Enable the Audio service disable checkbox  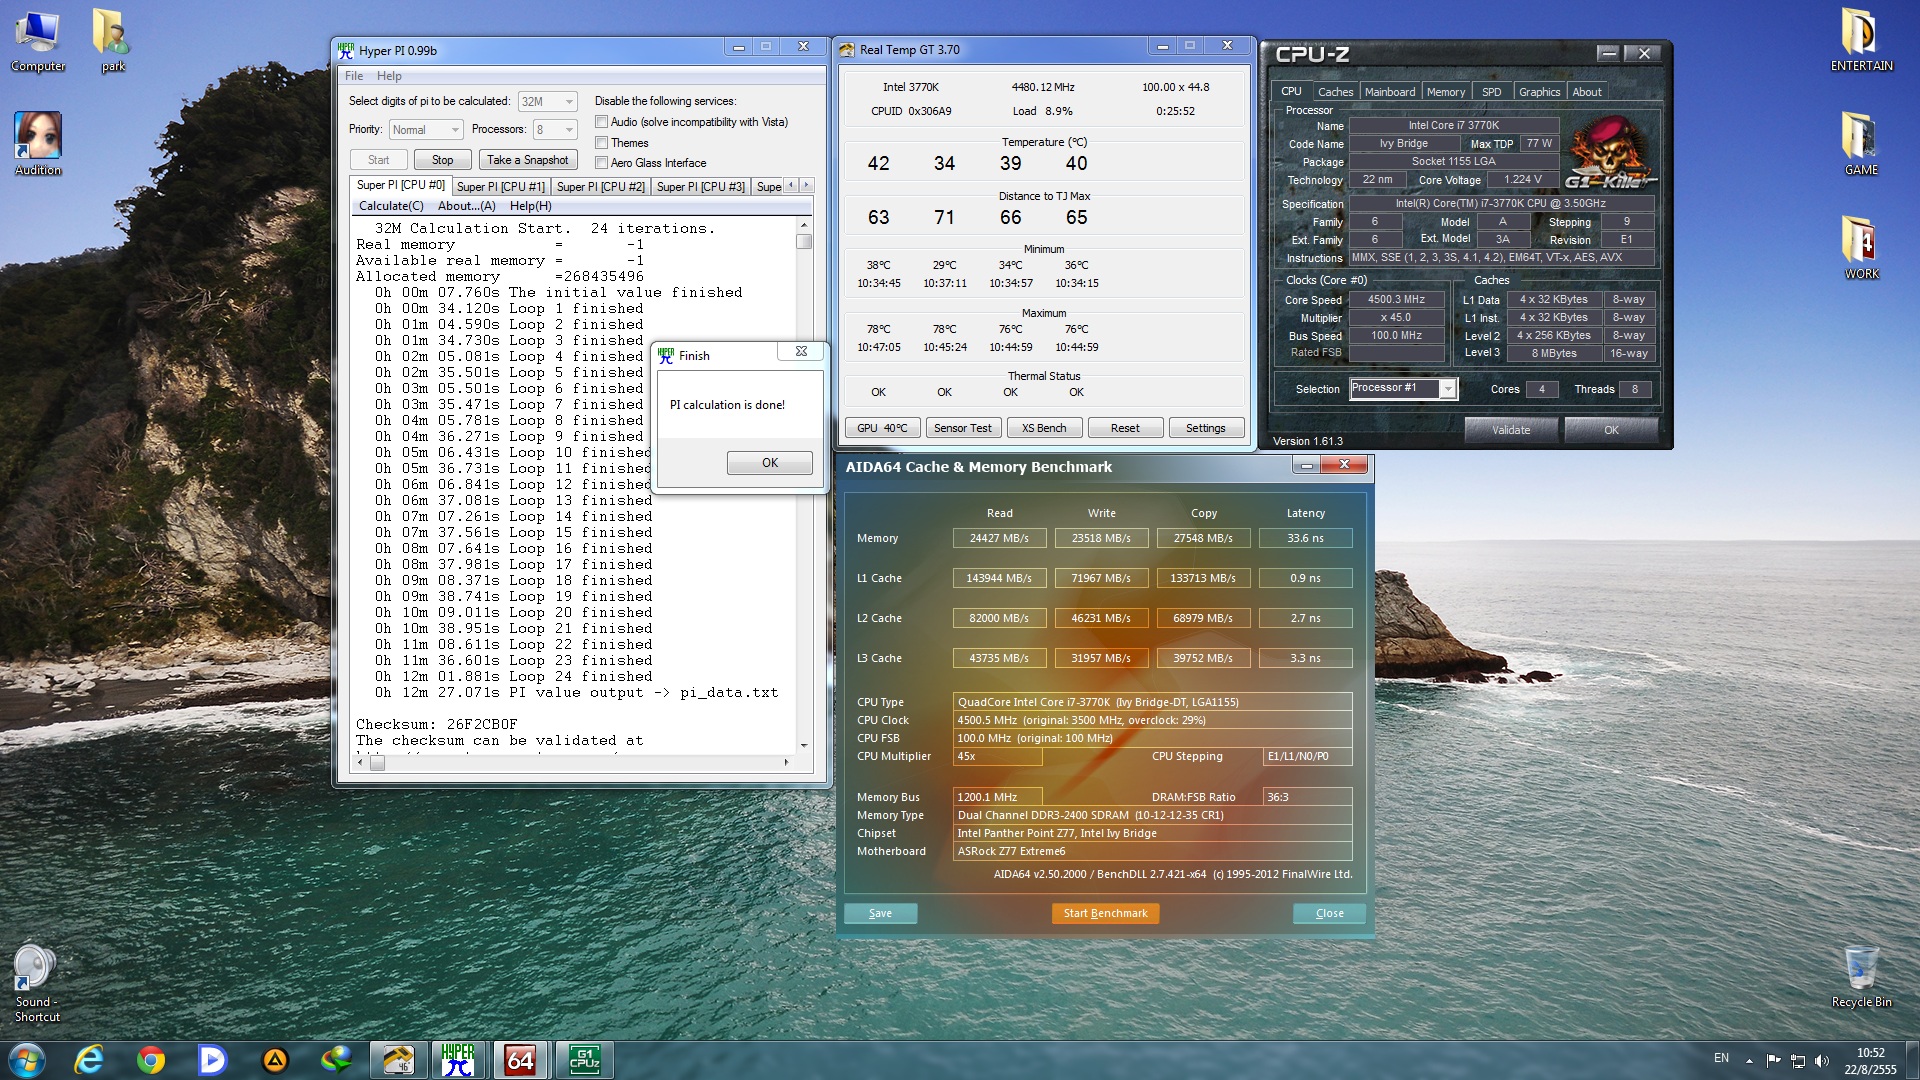click(x=602, y=122)
